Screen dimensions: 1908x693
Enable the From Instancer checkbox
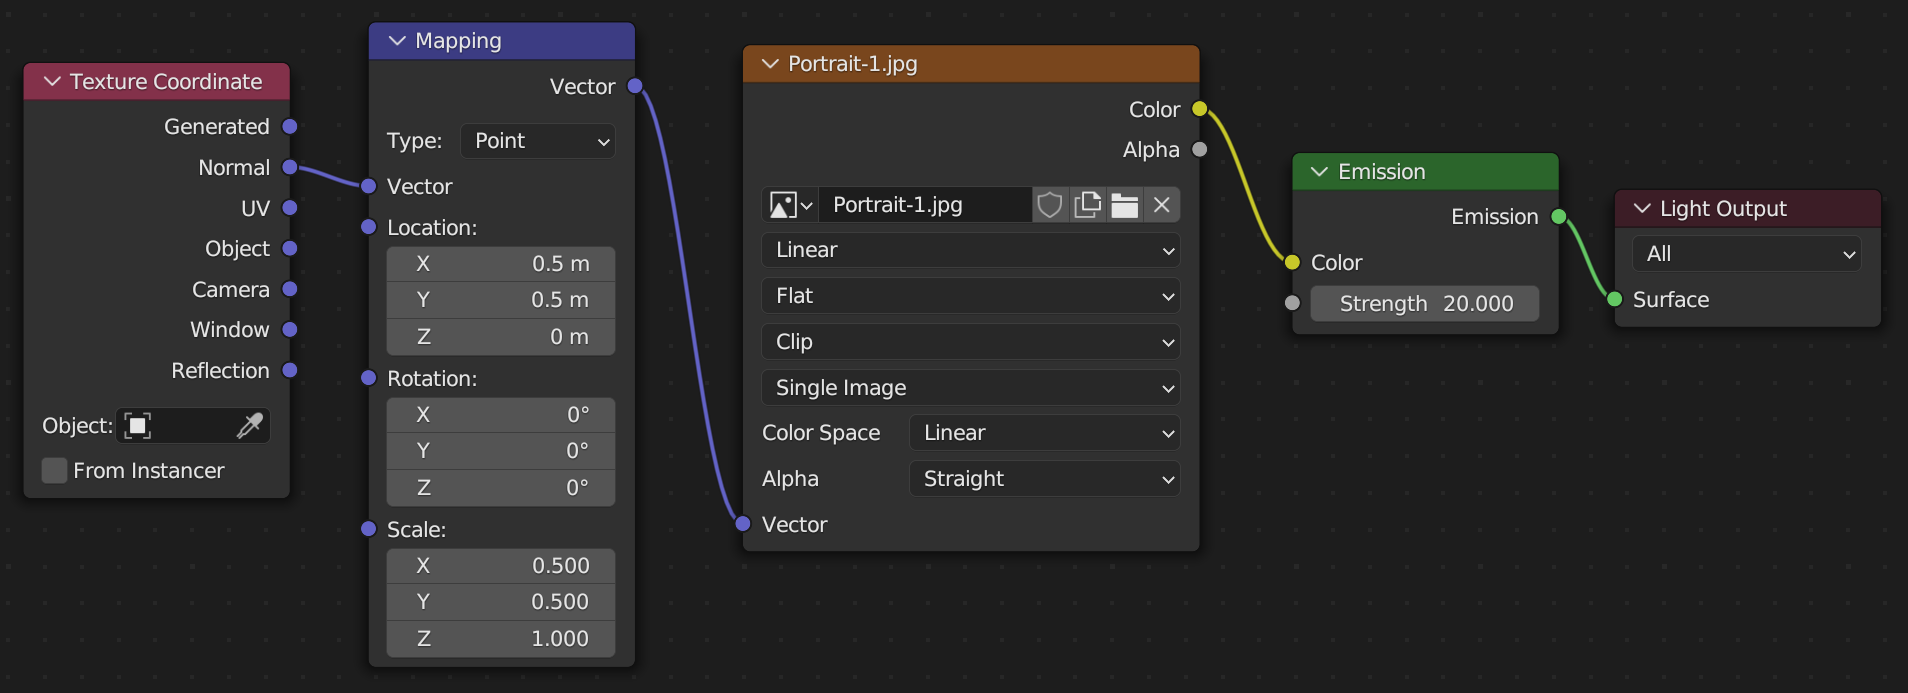(55, 471)
